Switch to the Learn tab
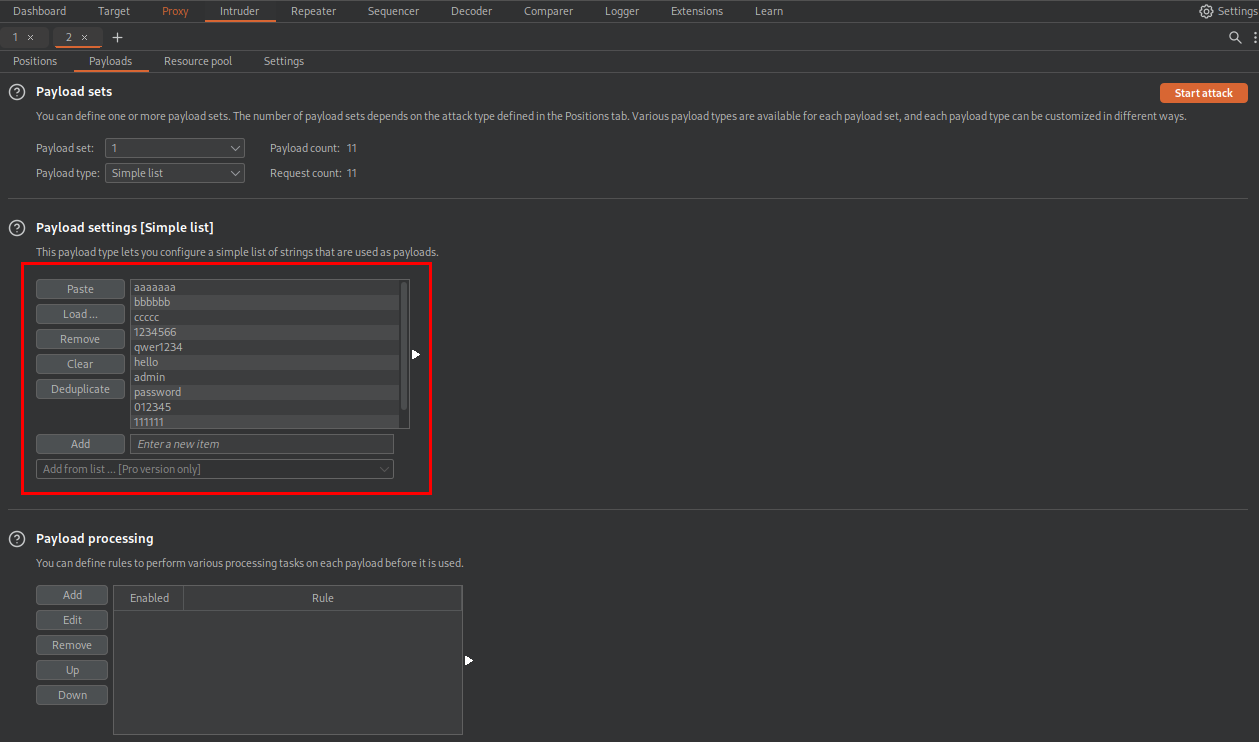Viewport: 1259px width, 742px height. [769, 11]
